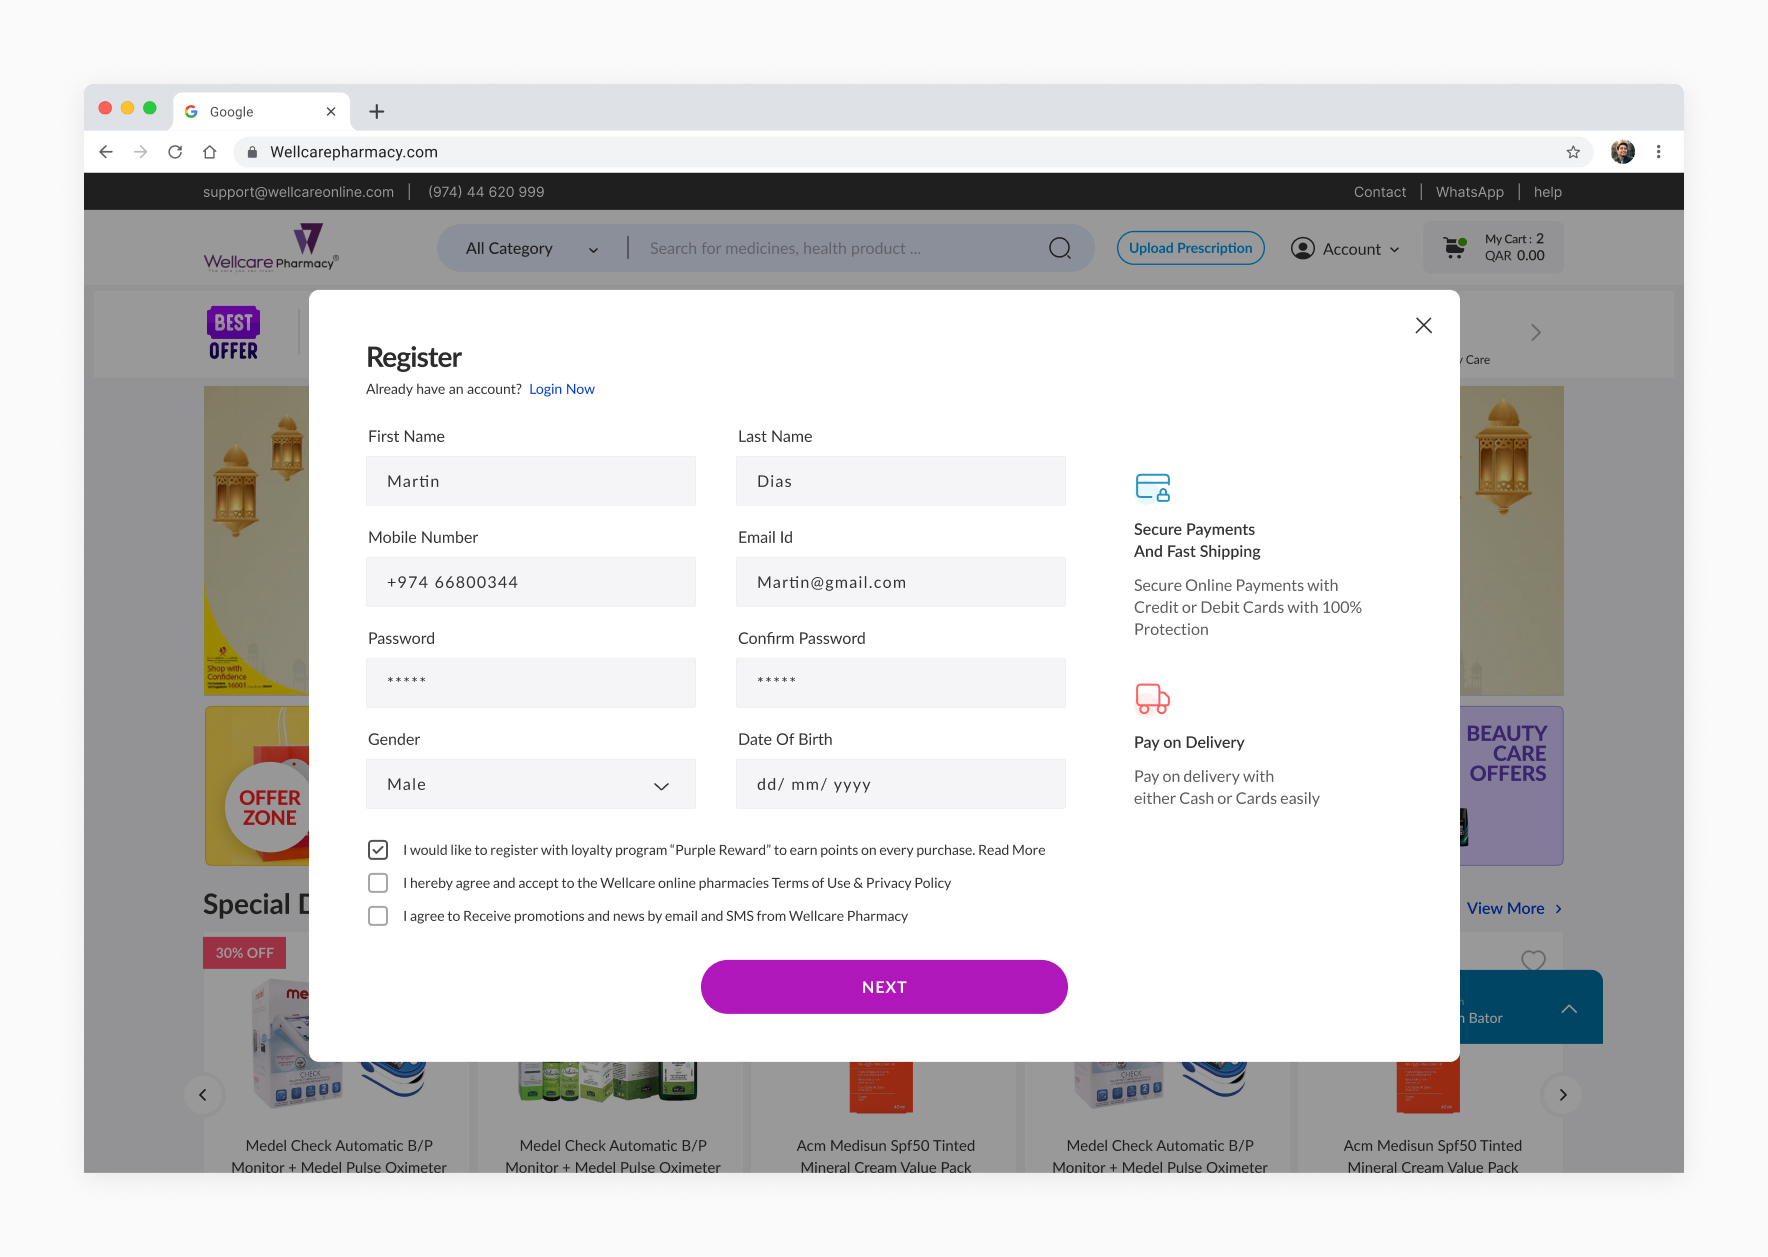This screenshot has width=1768, height=1257.
Task: Expand the Account menu chevron
Action: (x=1394, y=248)
